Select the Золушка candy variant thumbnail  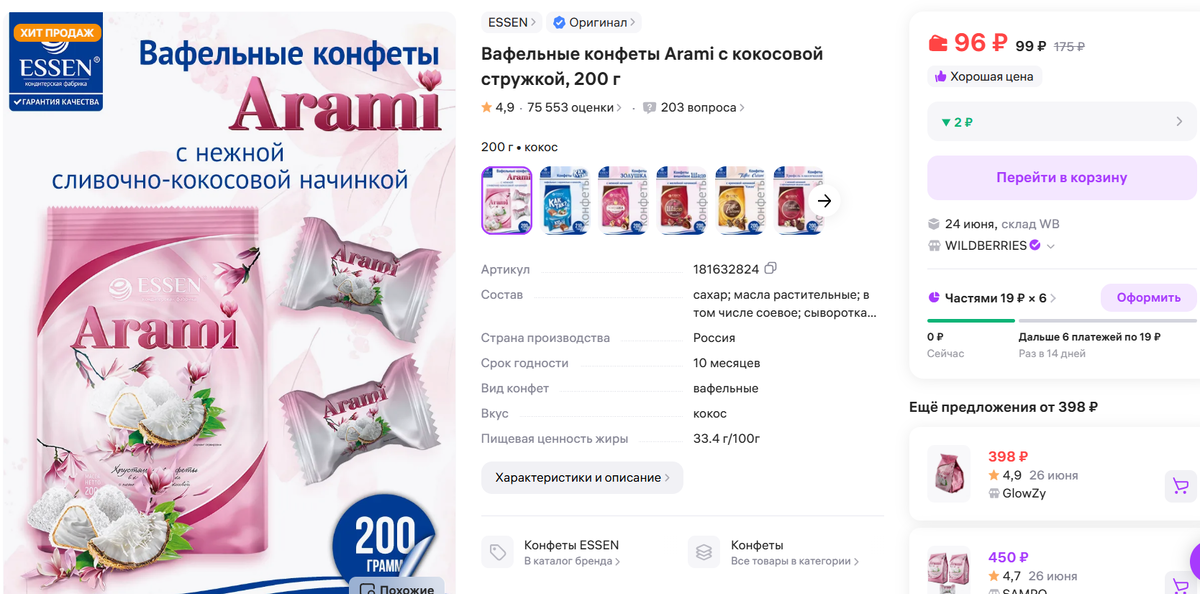[623, 201]
